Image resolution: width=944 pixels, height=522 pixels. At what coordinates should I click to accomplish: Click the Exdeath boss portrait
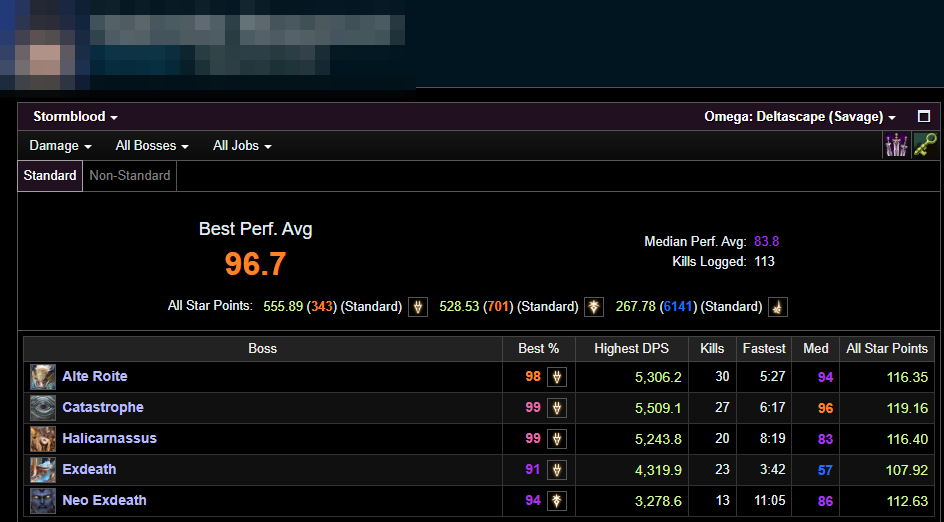click(x=43, y=470)
